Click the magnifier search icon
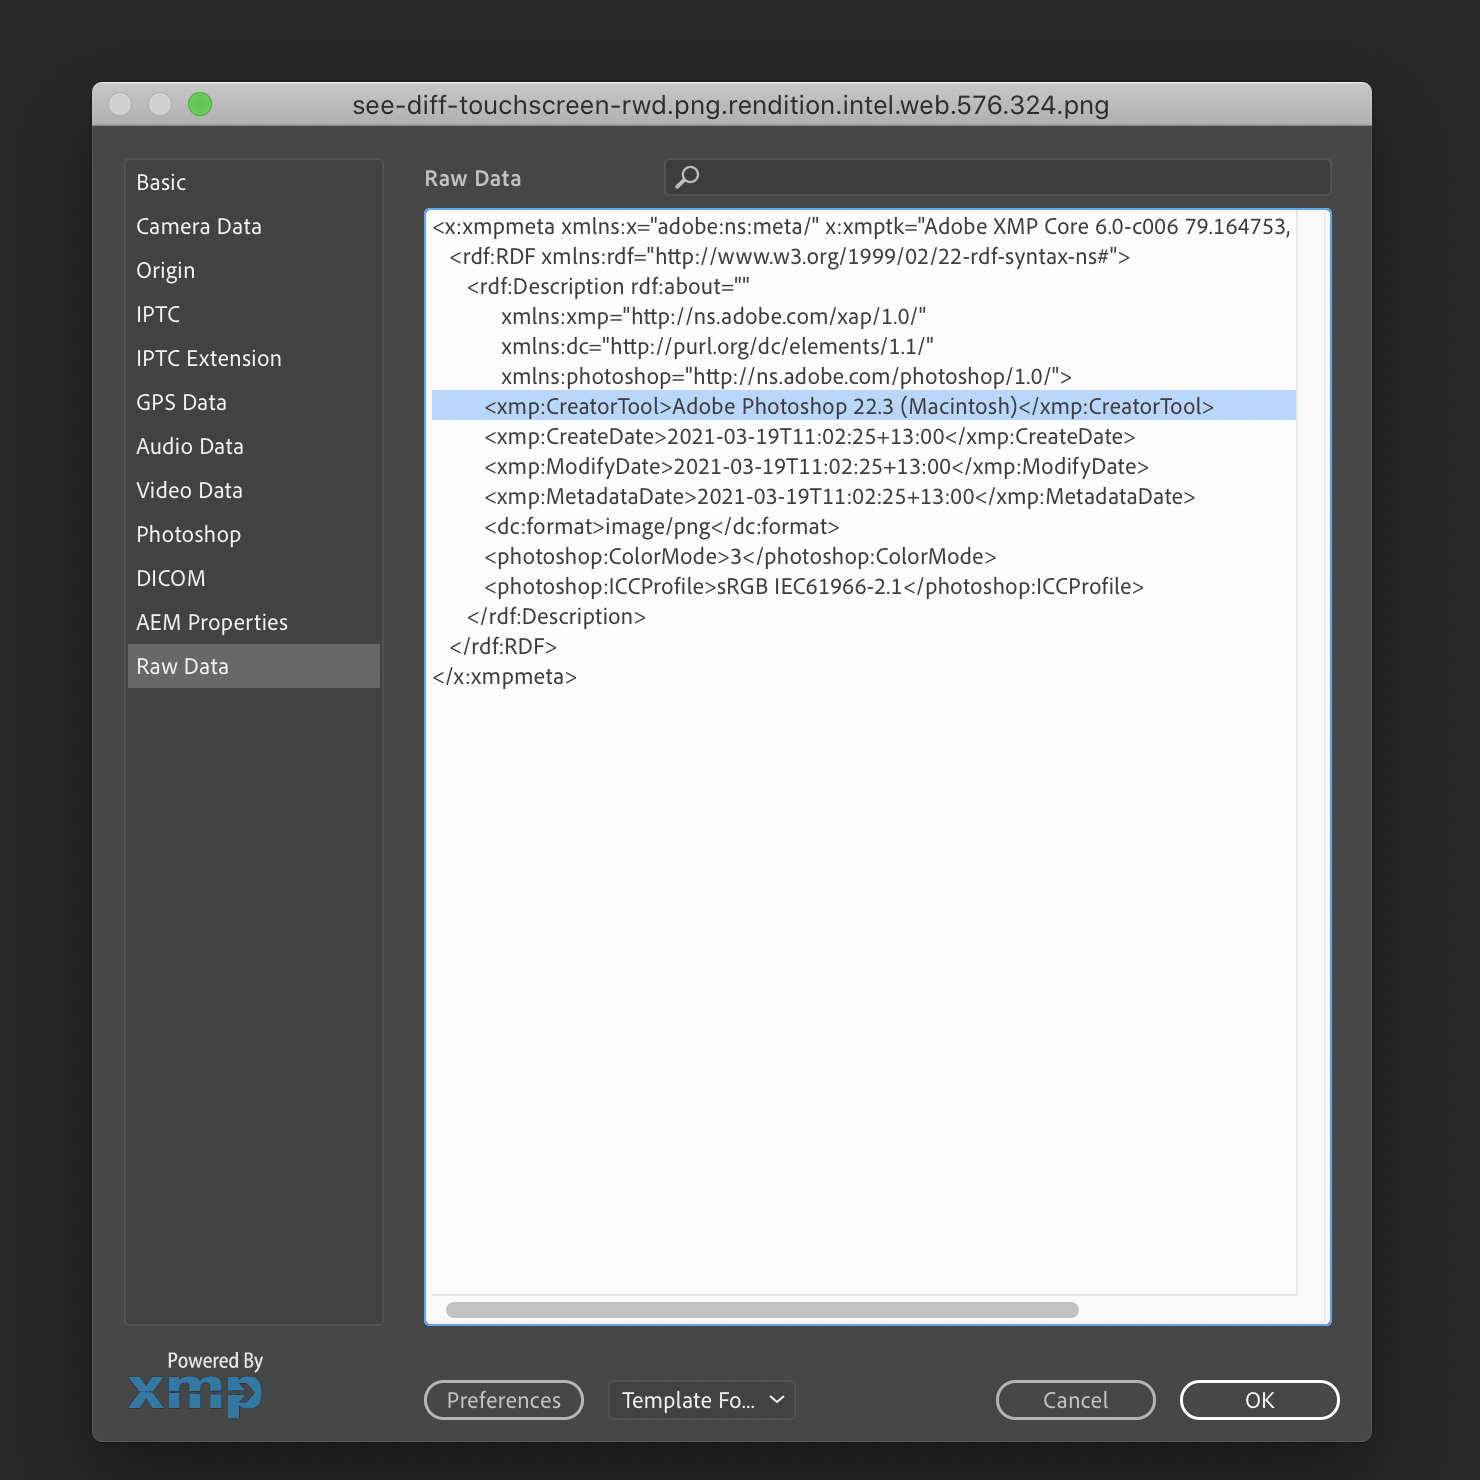The width and height of the screenshot is (1480, 1480). [687, 177]
